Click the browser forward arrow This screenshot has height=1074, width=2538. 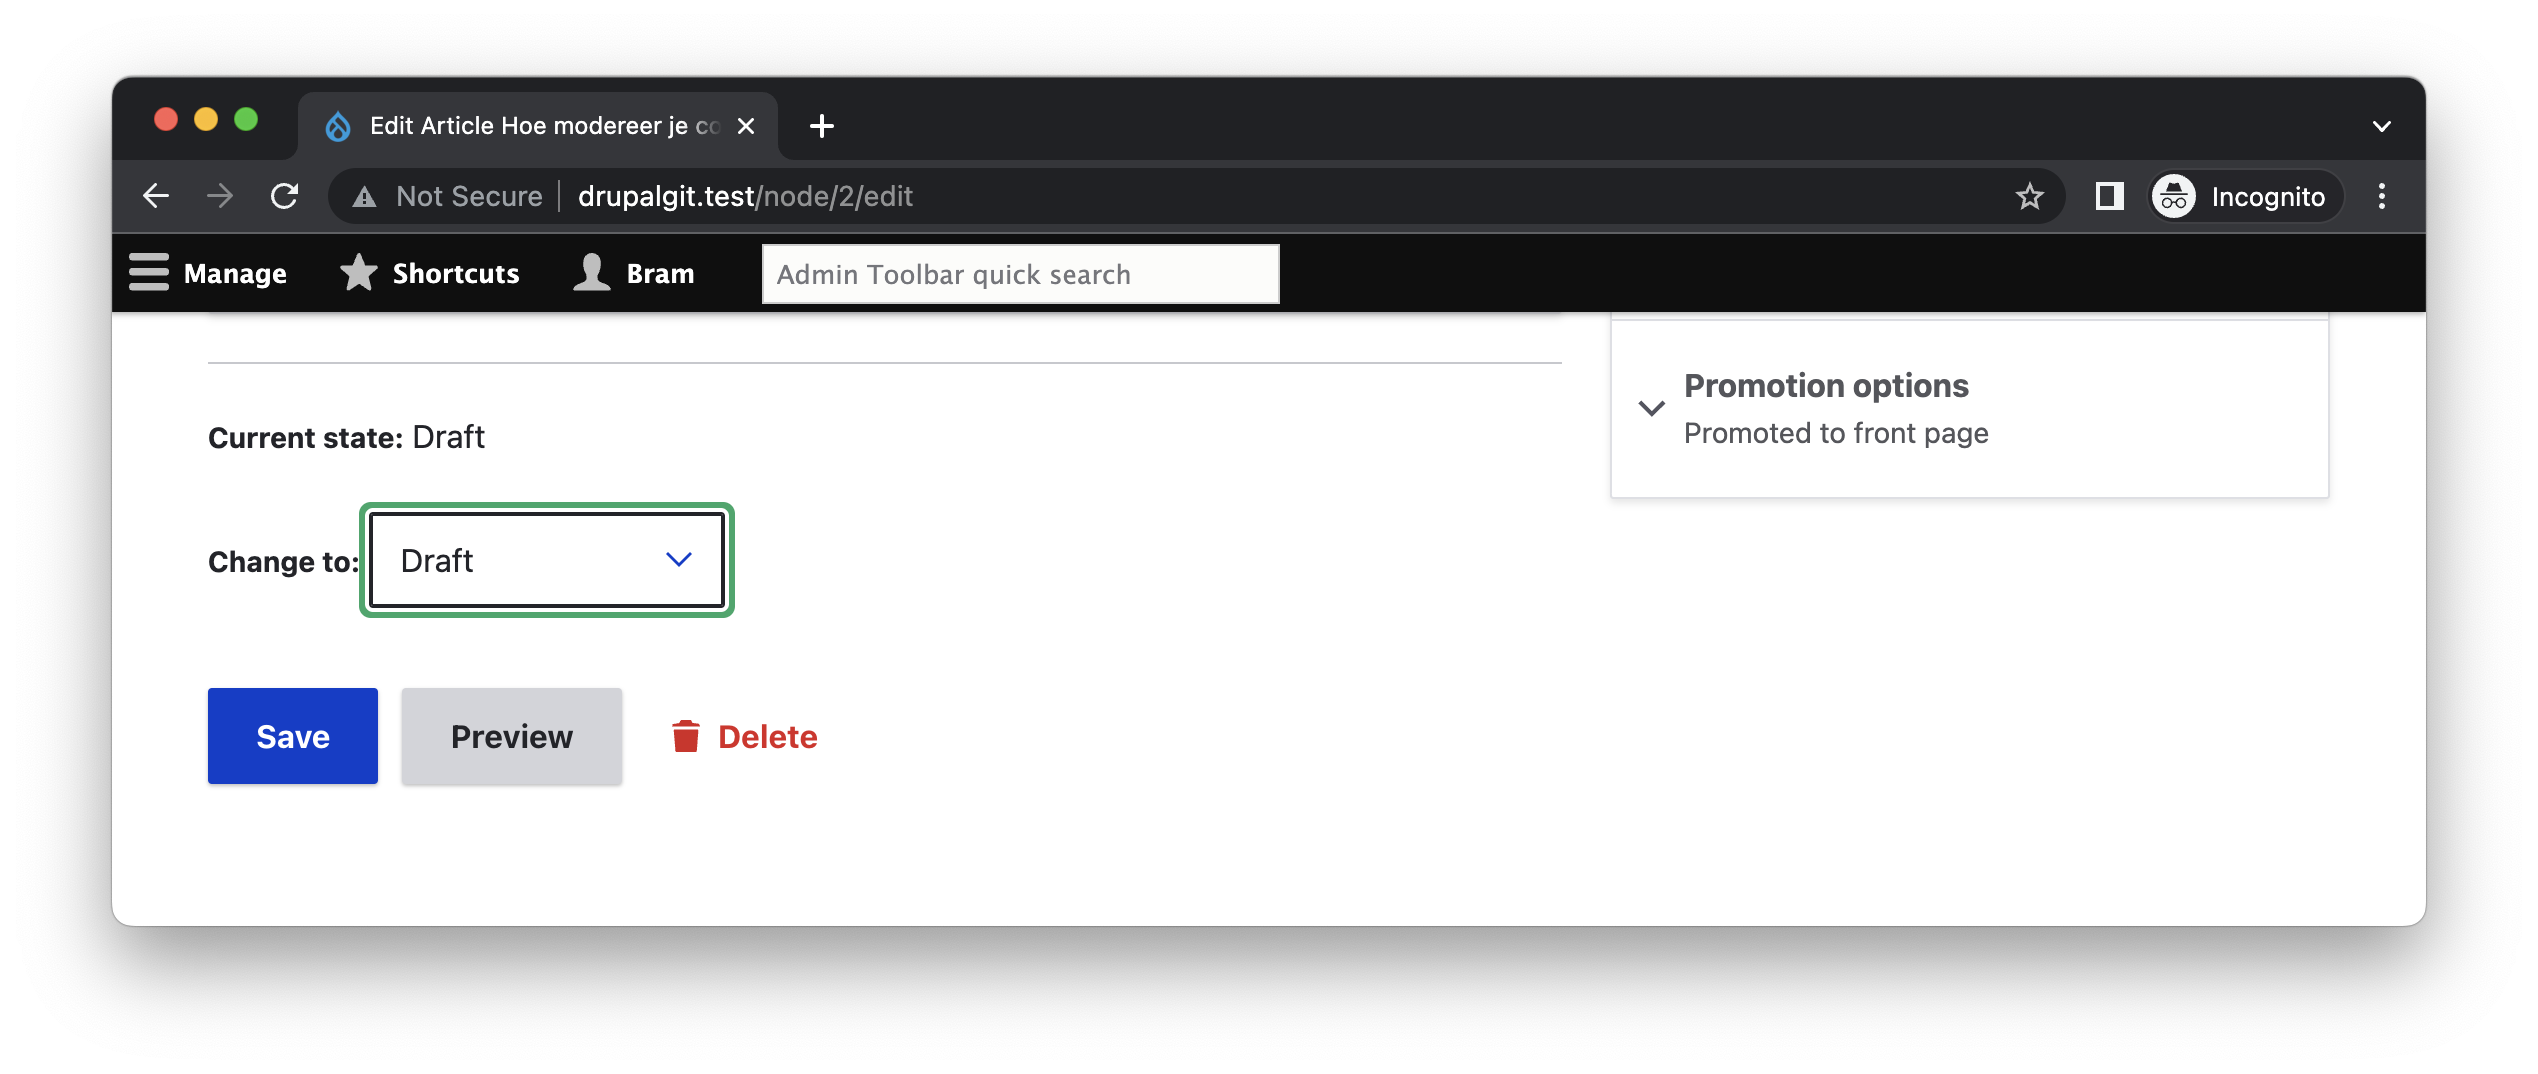coord(220,196)
